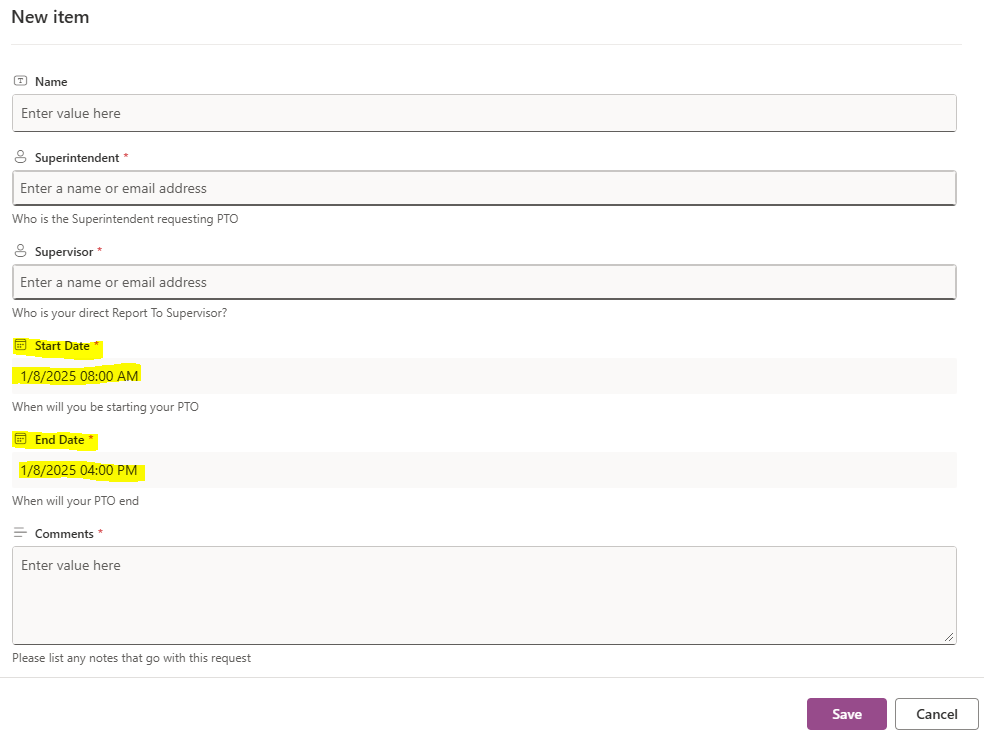
Task: Click the Start Date field label
Action: click(x=62, y=346)
